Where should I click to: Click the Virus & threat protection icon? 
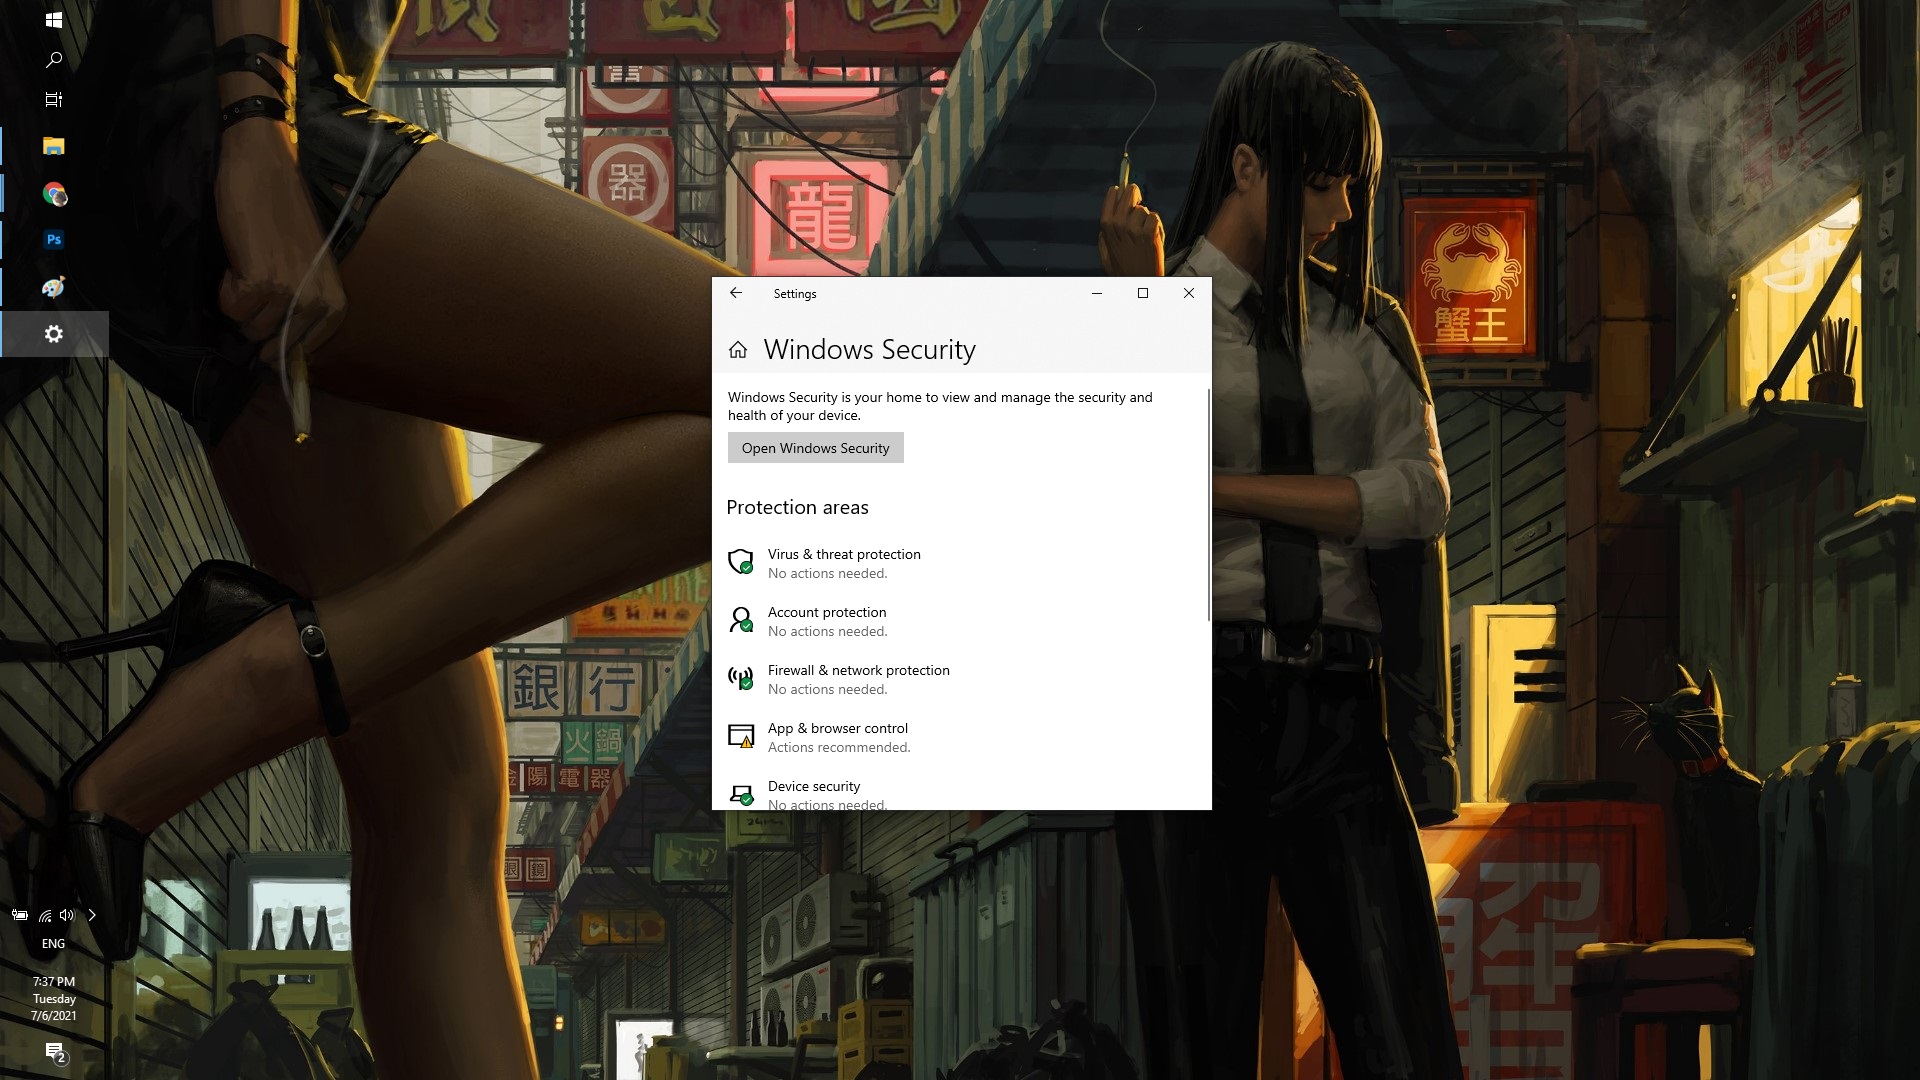click(x=740, y=560)
